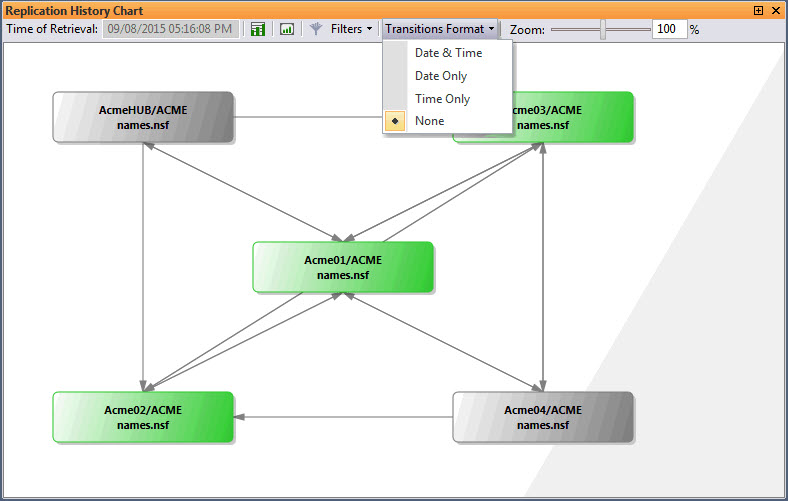Click the Time of Retrieval date field

pyautogui.click(x=170, y=29)
